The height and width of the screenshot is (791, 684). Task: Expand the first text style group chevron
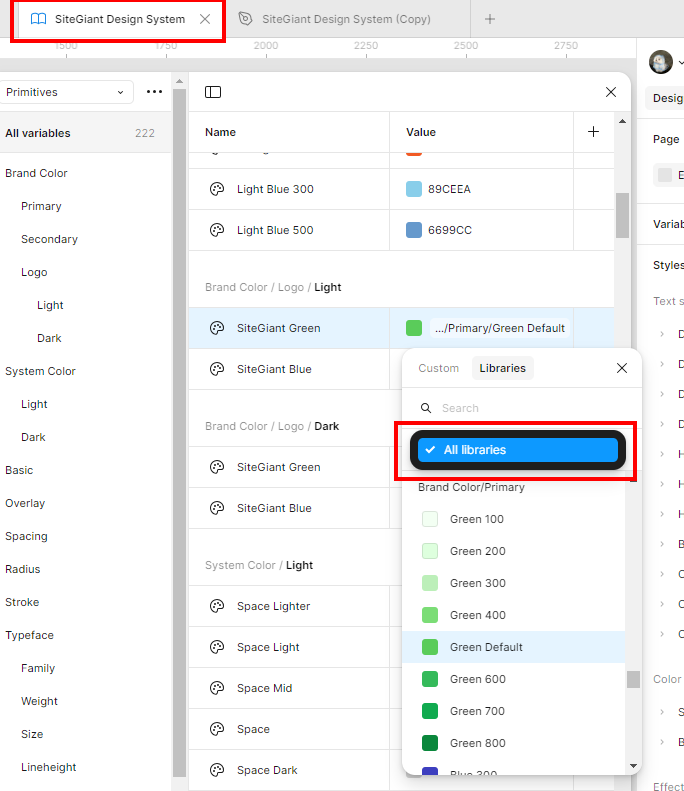pyautogui.click(x=662, y=334)
